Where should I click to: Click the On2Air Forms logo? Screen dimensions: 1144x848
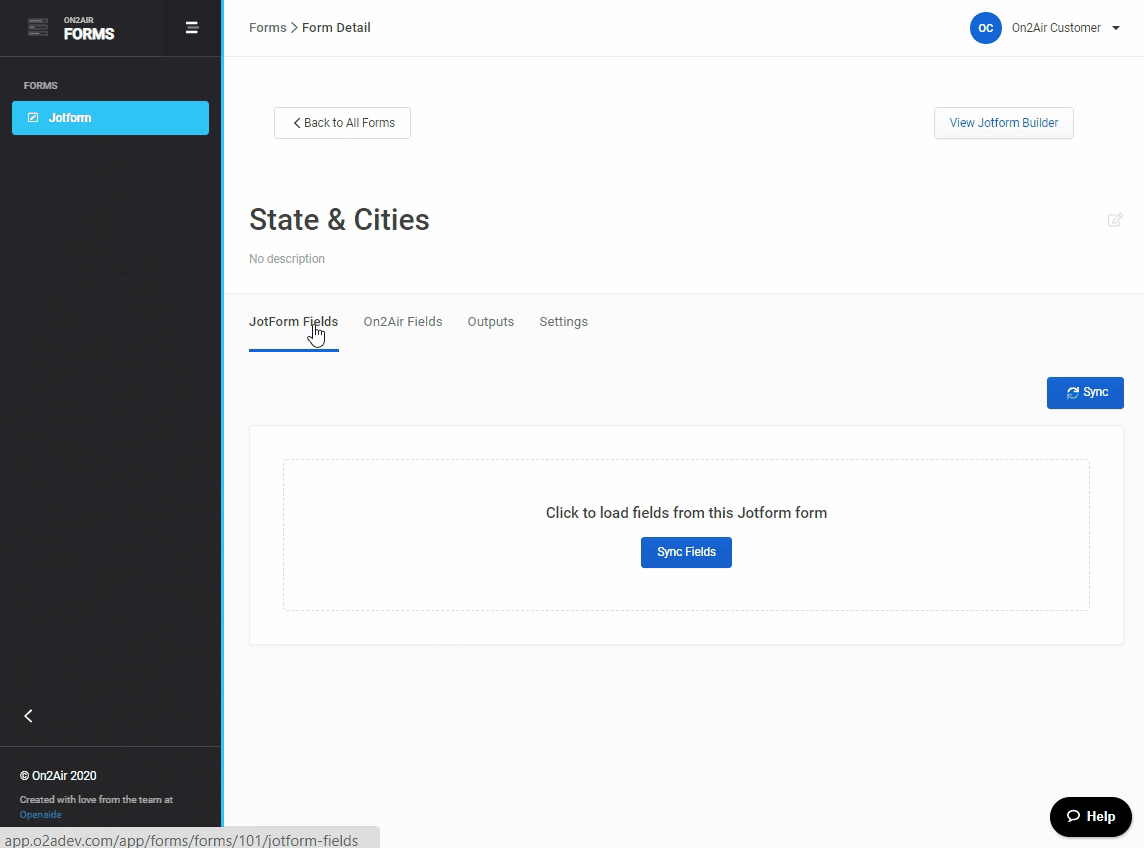click(72, 28)
